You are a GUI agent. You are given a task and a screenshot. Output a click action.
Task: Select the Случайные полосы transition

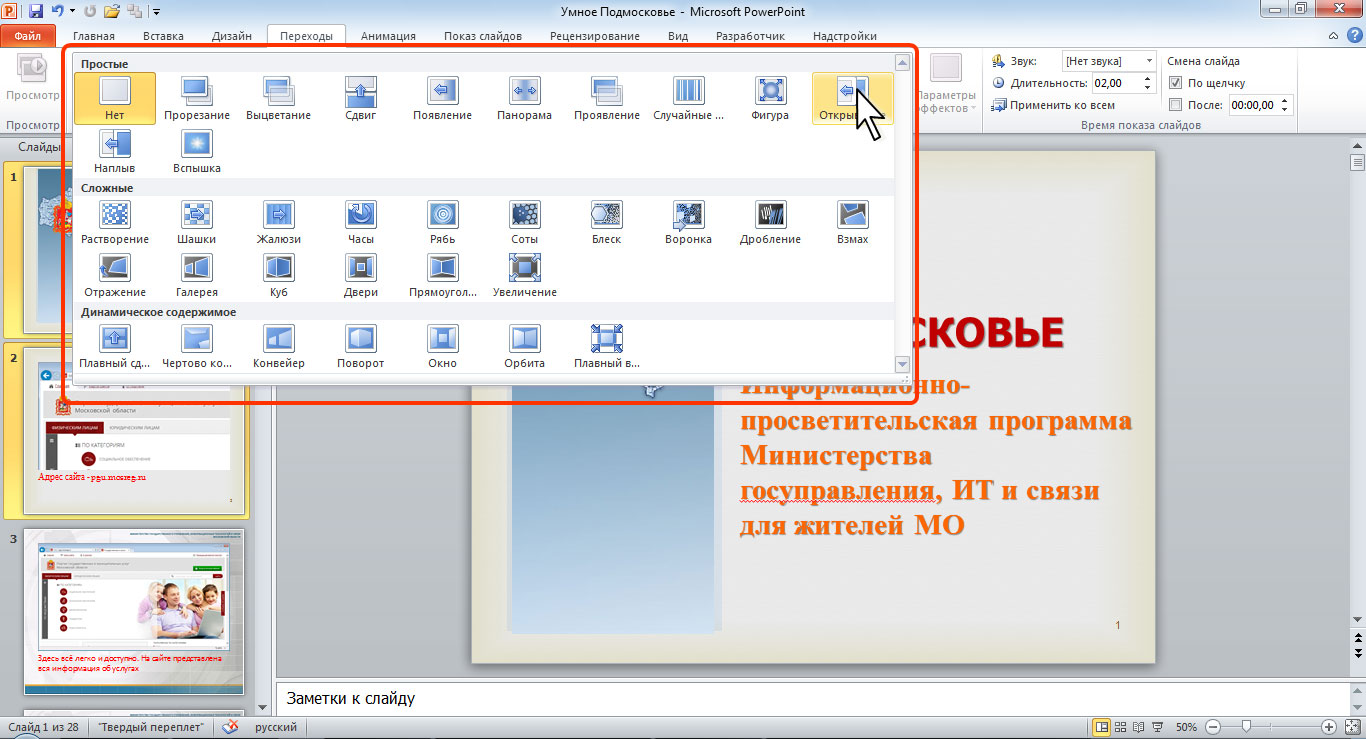click(688, 98)
